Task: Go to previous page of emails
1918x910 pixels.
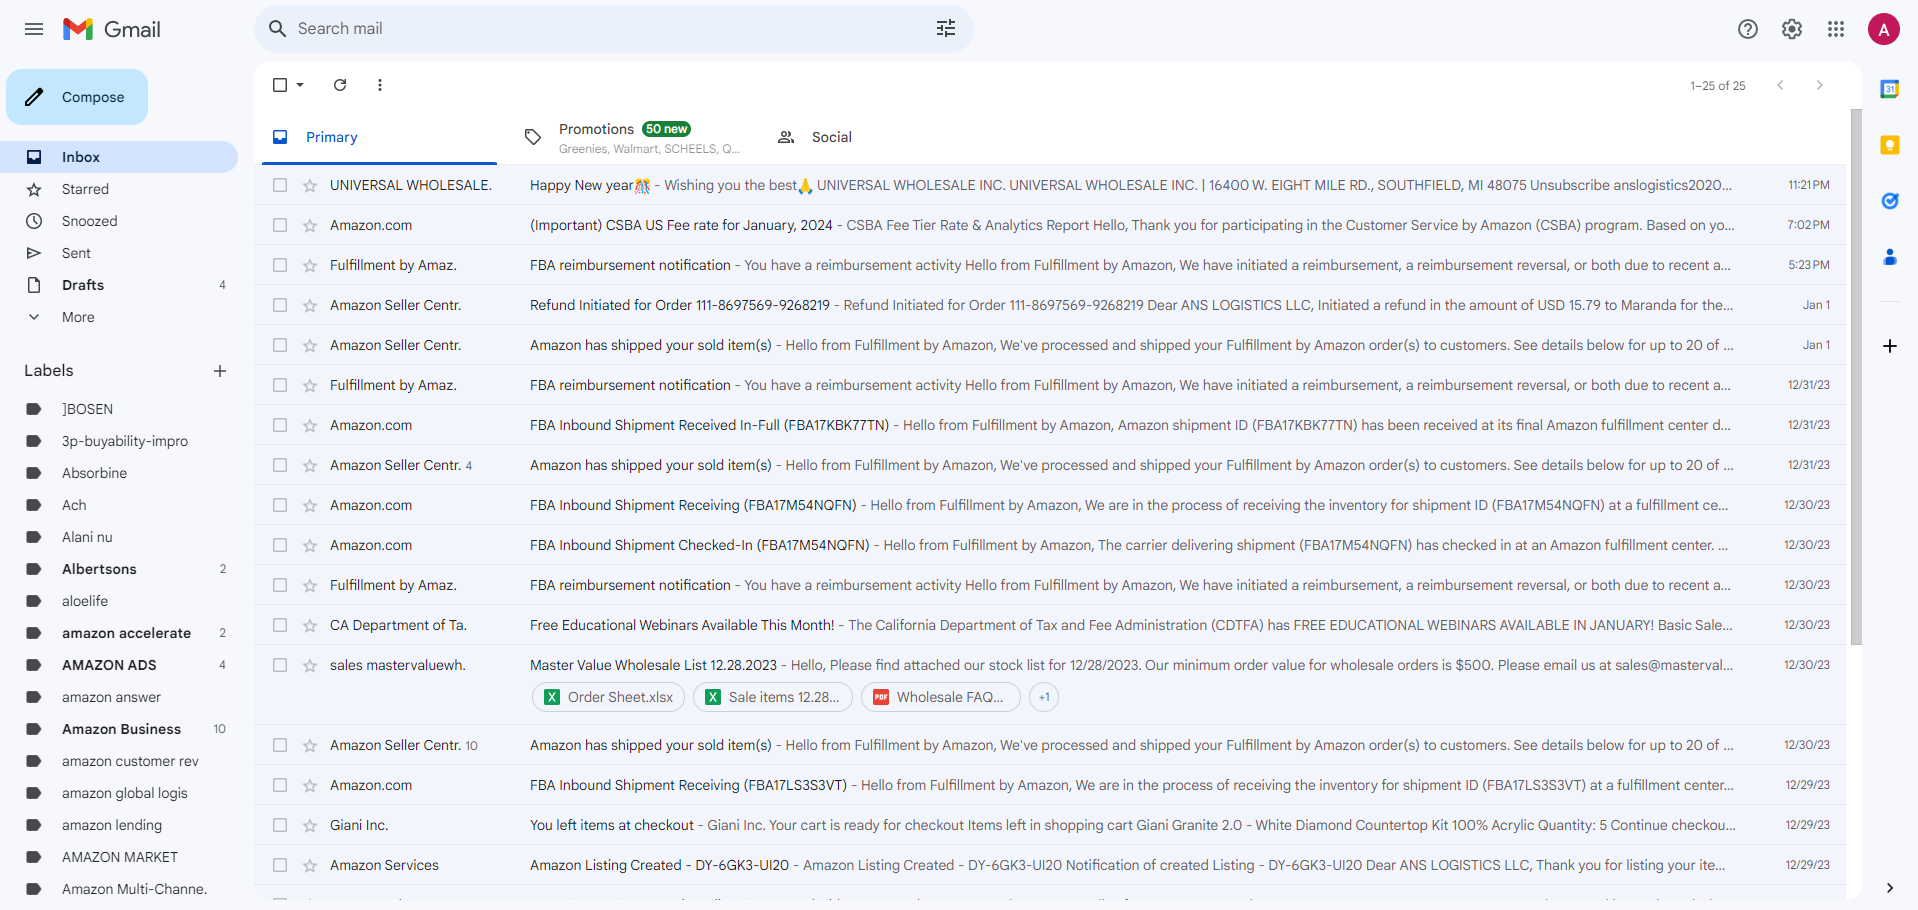Action: [1780, 85]
